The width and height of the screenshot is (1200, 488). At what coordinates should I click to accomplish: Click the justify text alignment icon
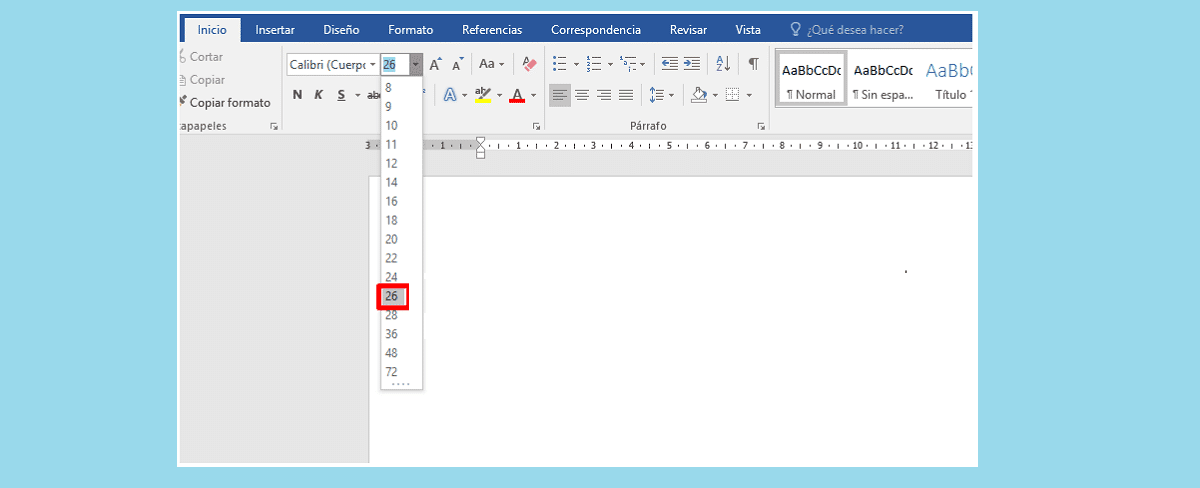(626, 95)
